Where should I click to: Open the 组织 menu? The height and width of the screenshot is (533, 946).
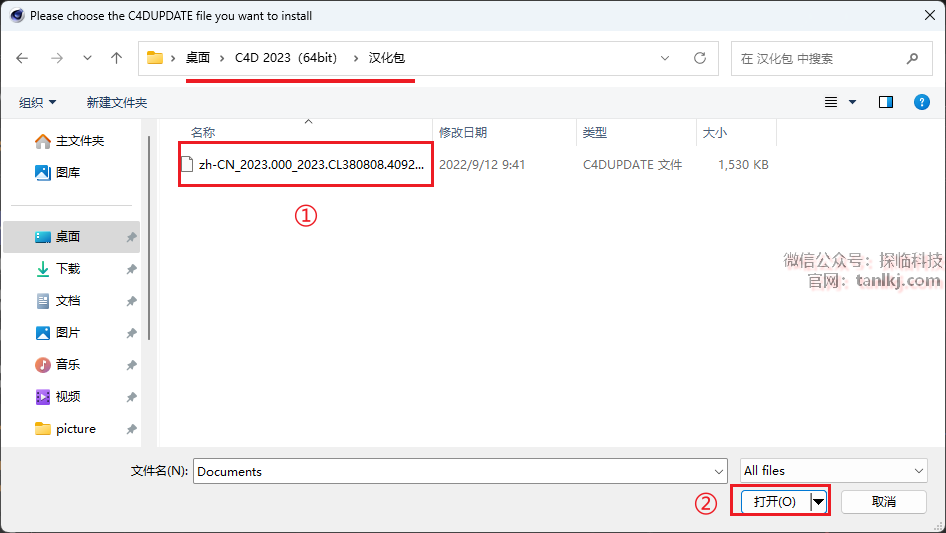coord(37,103)
